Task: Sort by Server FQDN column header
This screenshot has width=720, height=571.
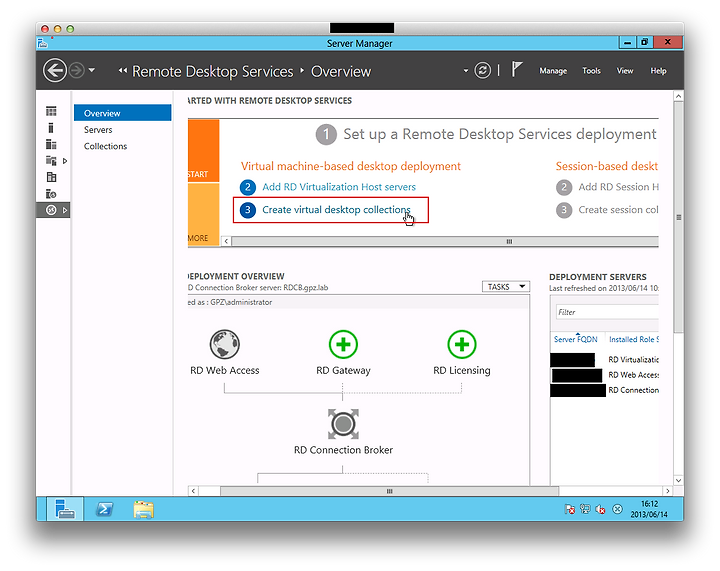Action: 575,339
